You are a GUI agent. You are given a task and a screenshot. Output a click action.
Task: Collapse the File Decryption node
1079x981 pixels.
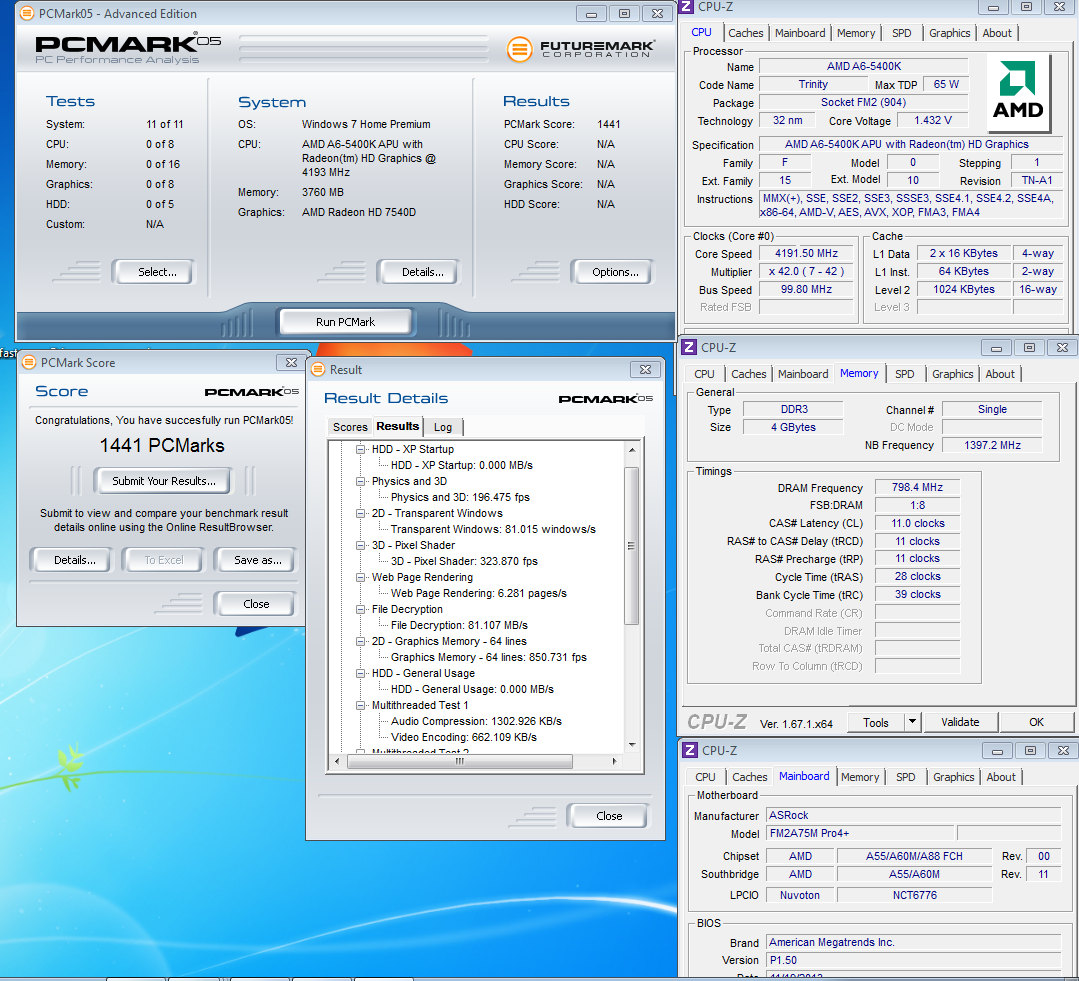(x=360, y=610)
